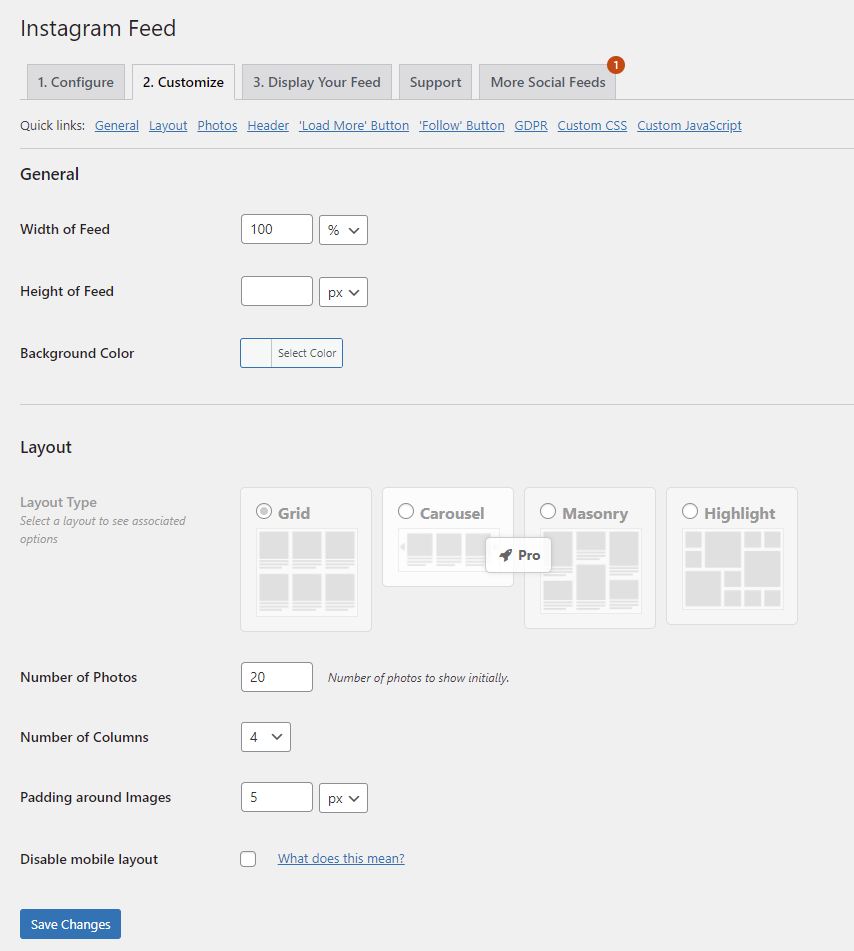Select the Carousel layout radio button

(406, 511)
